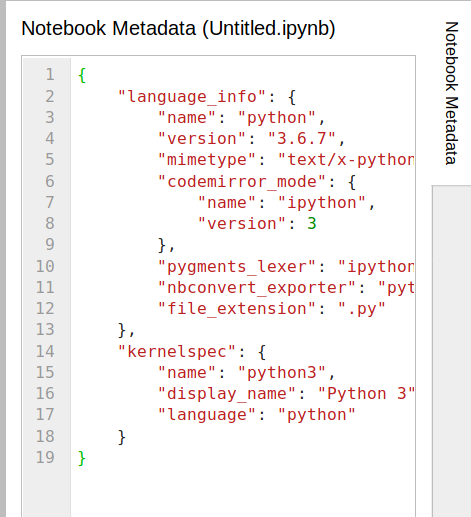The image size is (471, 517).
Task: Click the "codemirror_mode" key
Action: click(x=242, y=182)
